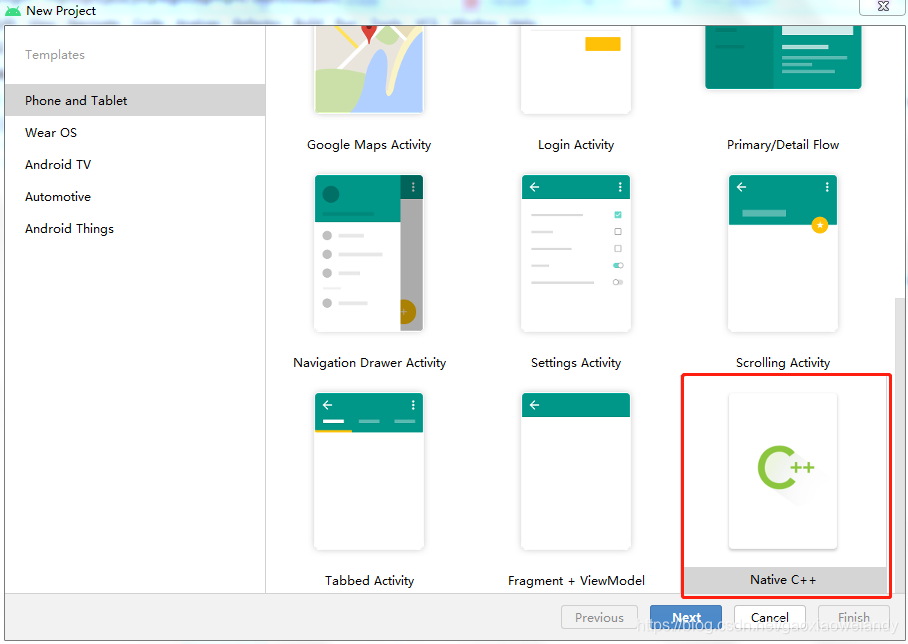Viewport: 908px width, 644px height.
Task: Click the Cancel button
Action: coord(770,617)
